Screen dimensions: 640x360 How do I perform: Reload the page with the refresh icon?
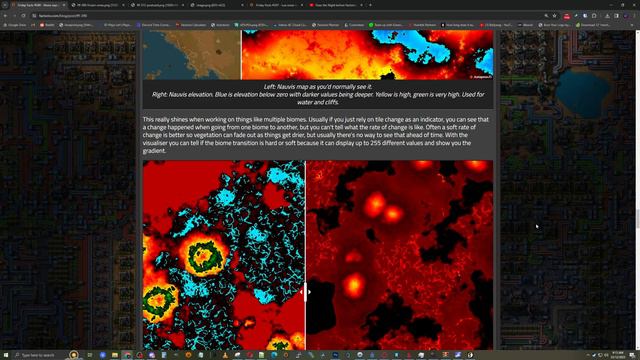[x=23, y=16]
